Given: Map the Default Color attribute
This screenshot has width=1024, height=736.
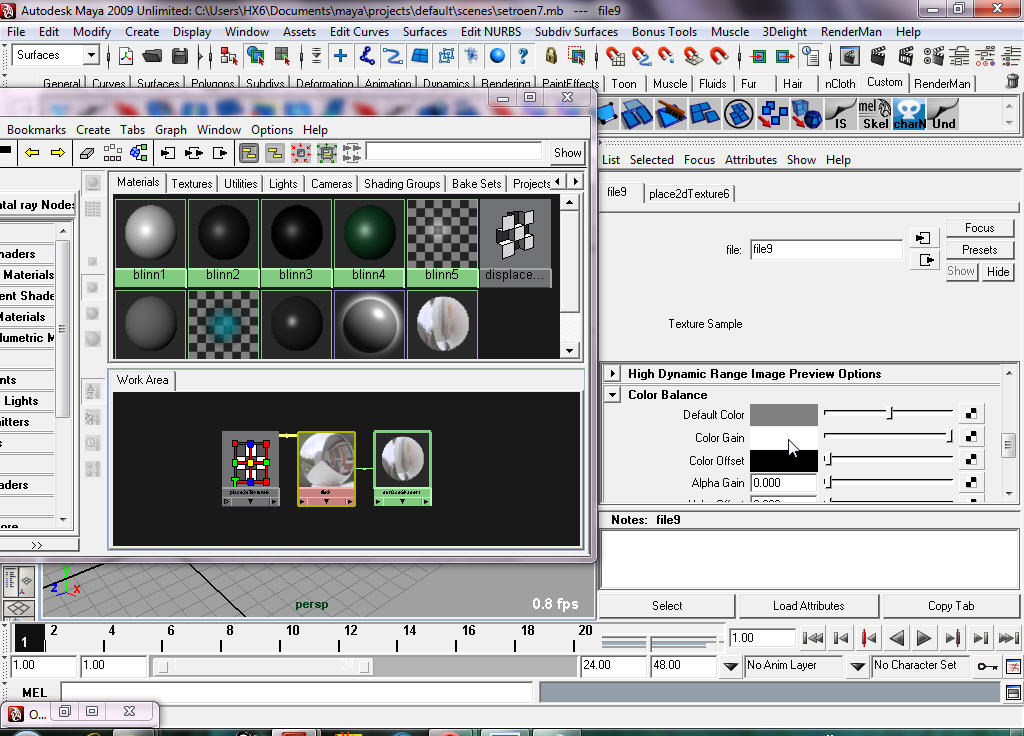Looking at the screenshot, I should click(971, 413).
